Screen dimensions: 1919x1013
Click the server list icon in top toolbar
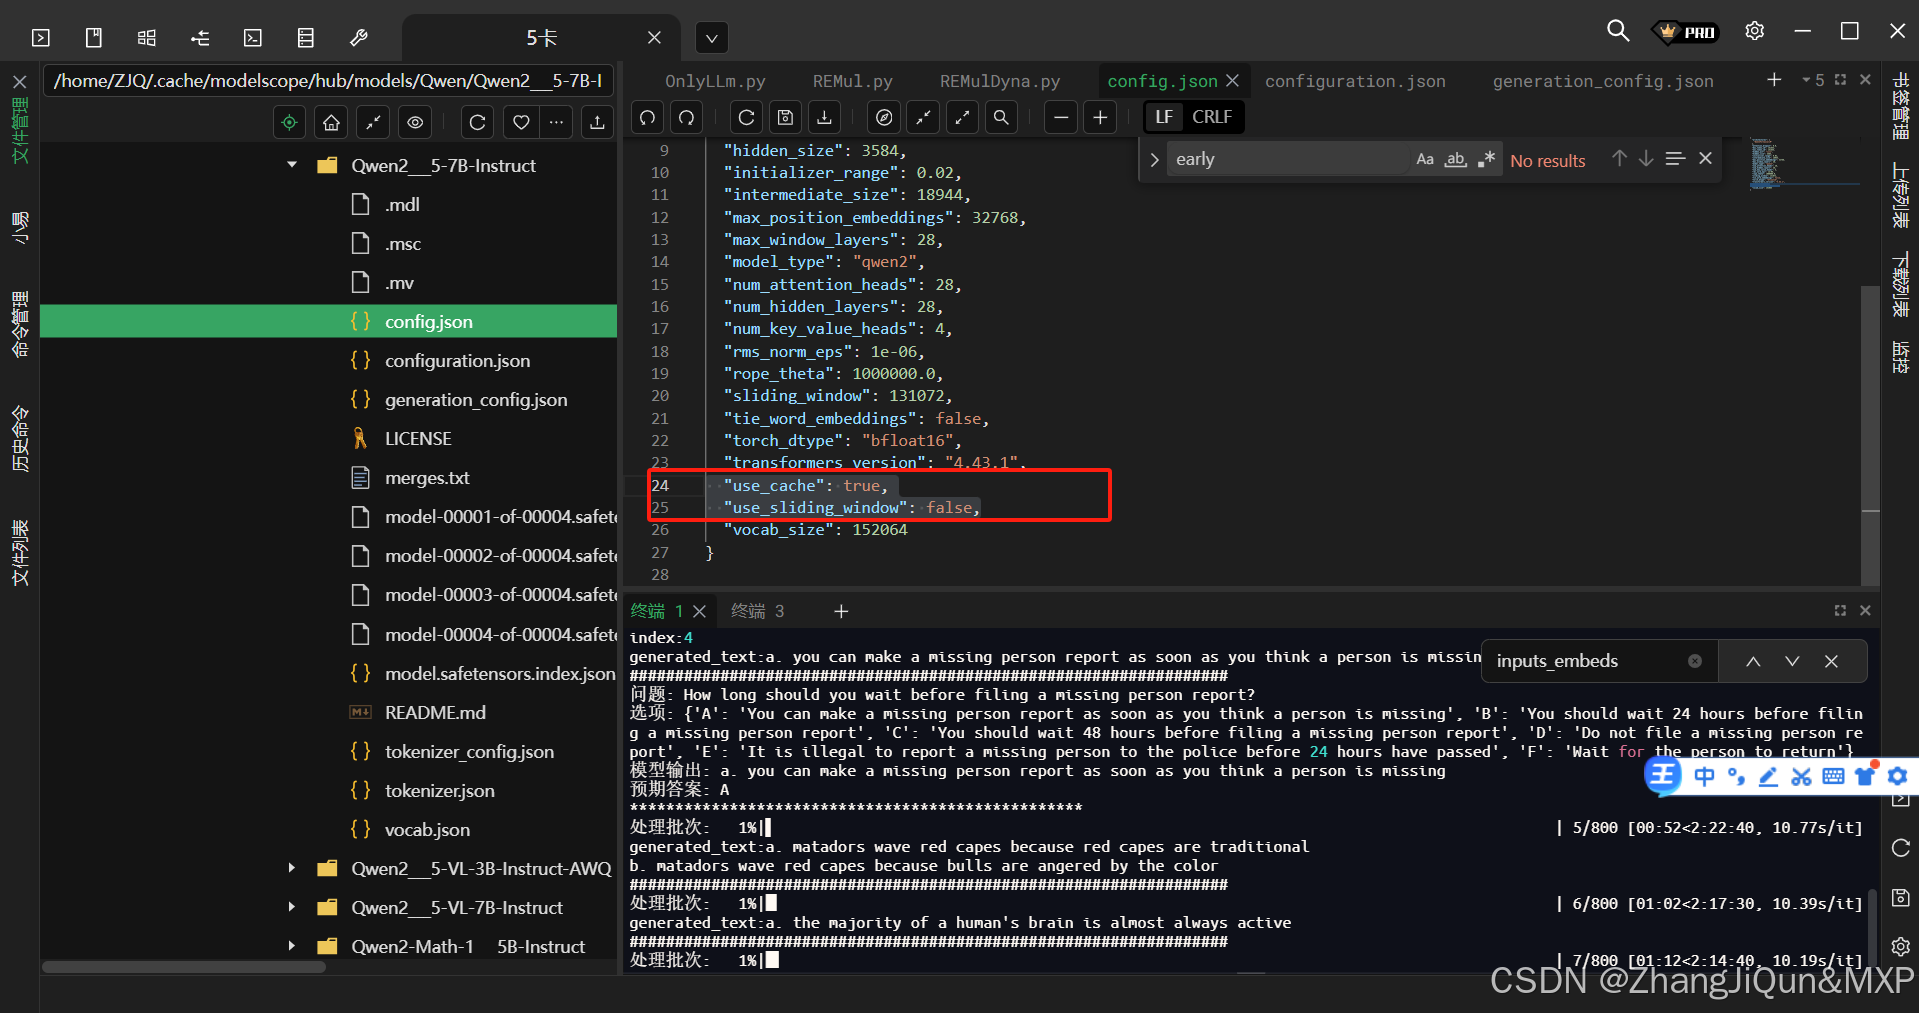306,38
